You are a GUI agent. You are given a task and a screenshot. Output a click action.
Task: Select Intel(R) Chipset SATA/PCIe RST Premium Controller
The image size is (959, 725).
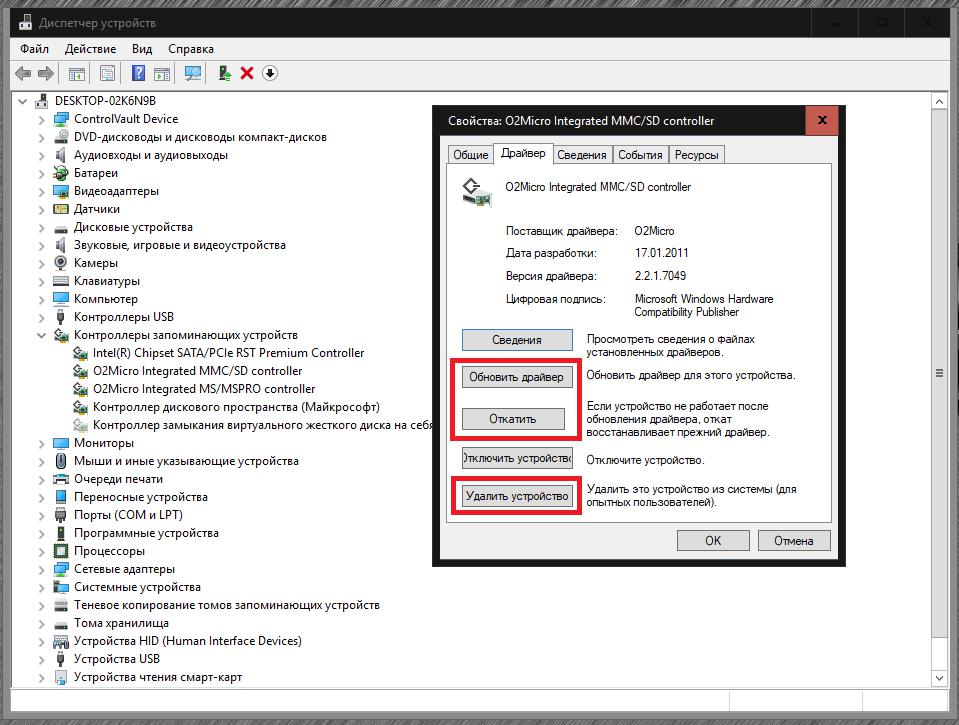(x=228, y=353)
